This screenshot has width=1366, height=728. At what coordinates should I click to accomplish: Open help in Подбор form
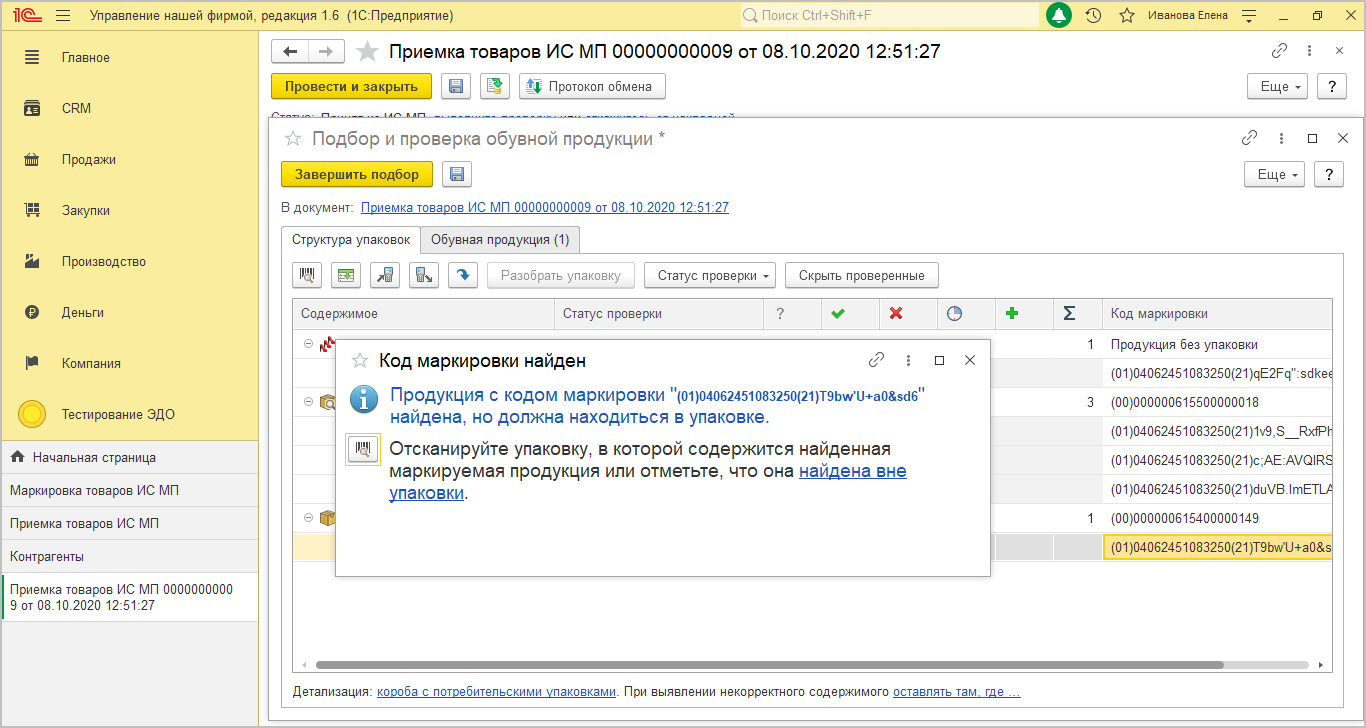[1328, 175]
